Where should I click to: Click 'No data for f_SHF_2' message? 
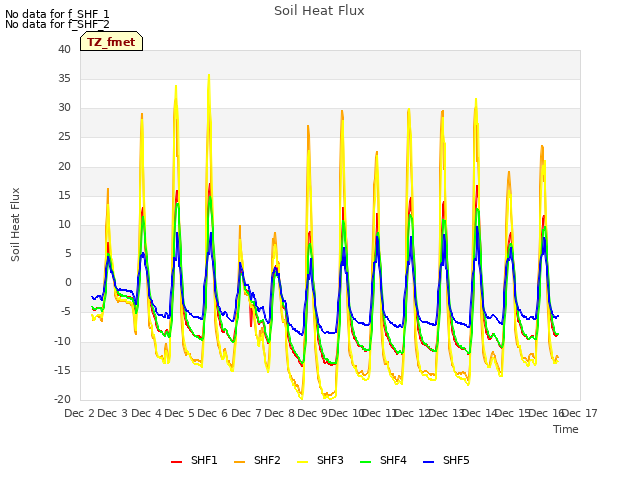pyautogui.click(x=57, y=24)
